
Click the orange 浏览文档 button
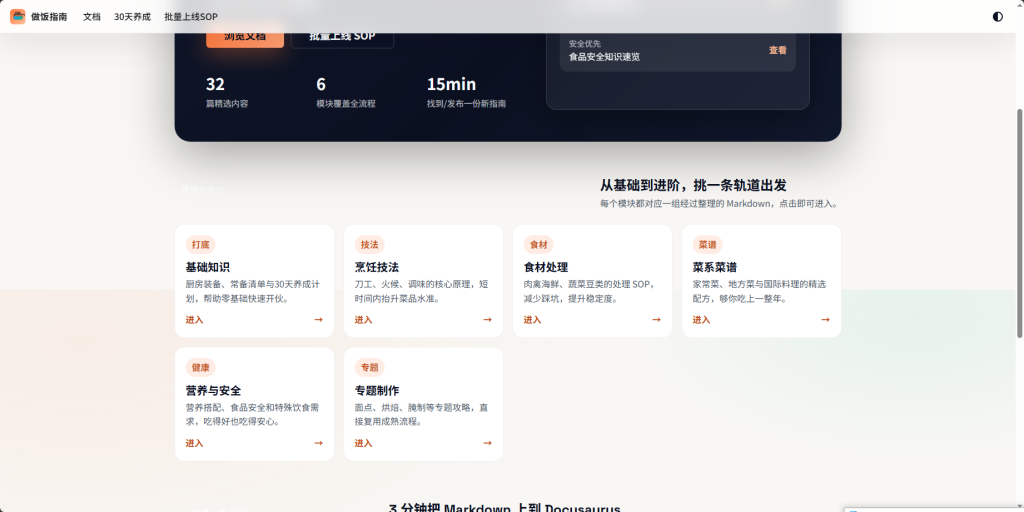click(x=245, y=38)
